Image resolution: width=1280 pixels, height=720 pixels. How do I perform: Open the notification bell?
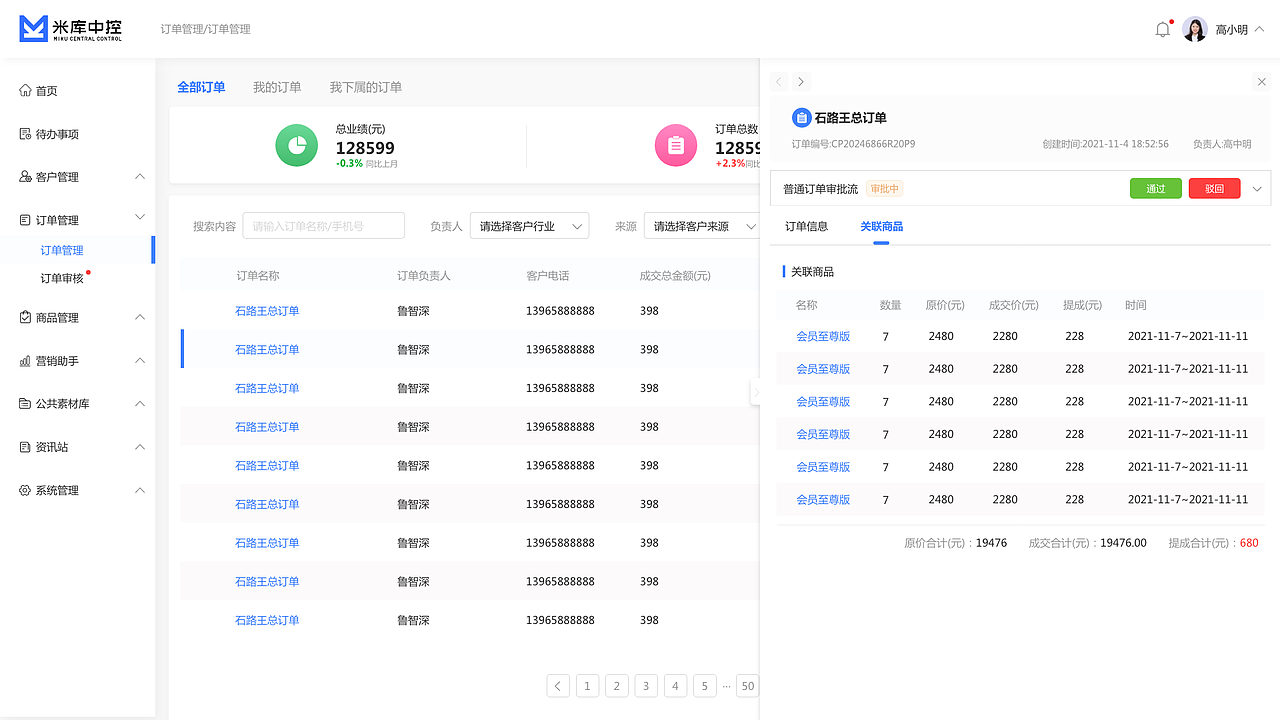(1162, 30)
